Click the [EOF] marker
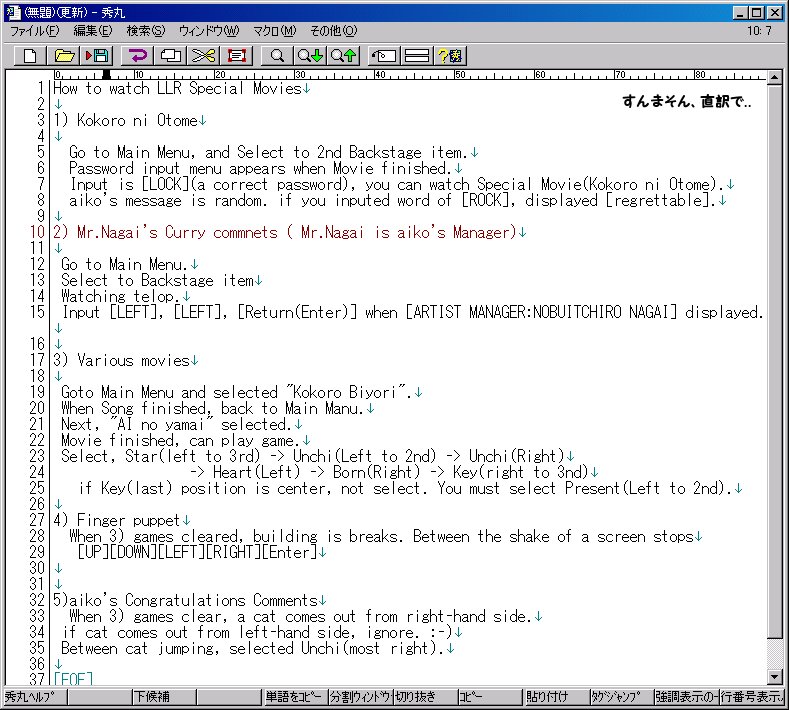The height and width of the screenshot is (710, 789). click(x=73, y=679)
